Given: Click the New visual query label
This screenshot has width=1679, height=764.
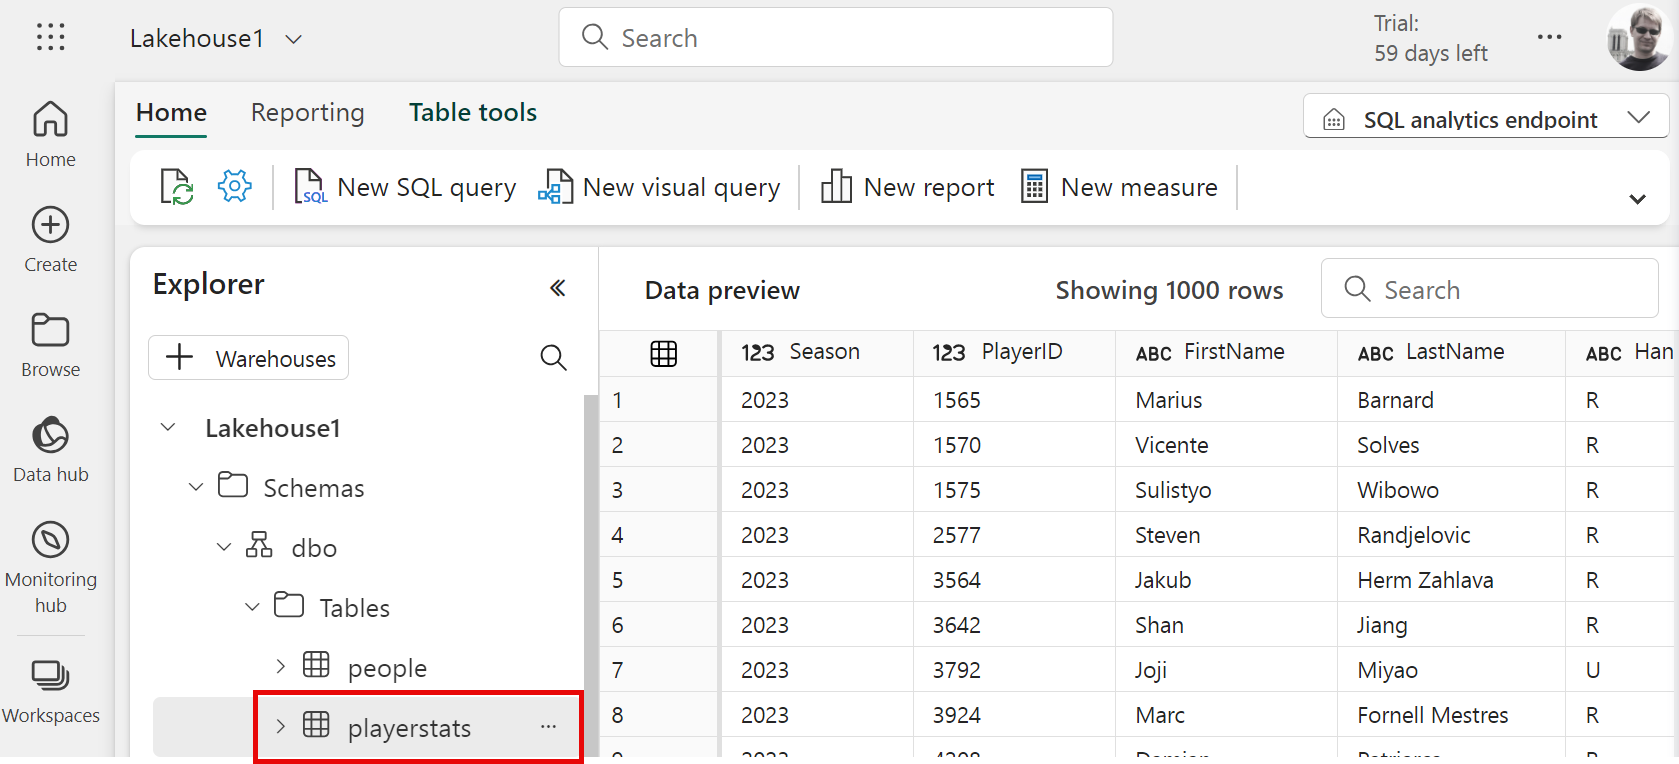Looking at the screenshot, I should (681, 188).
